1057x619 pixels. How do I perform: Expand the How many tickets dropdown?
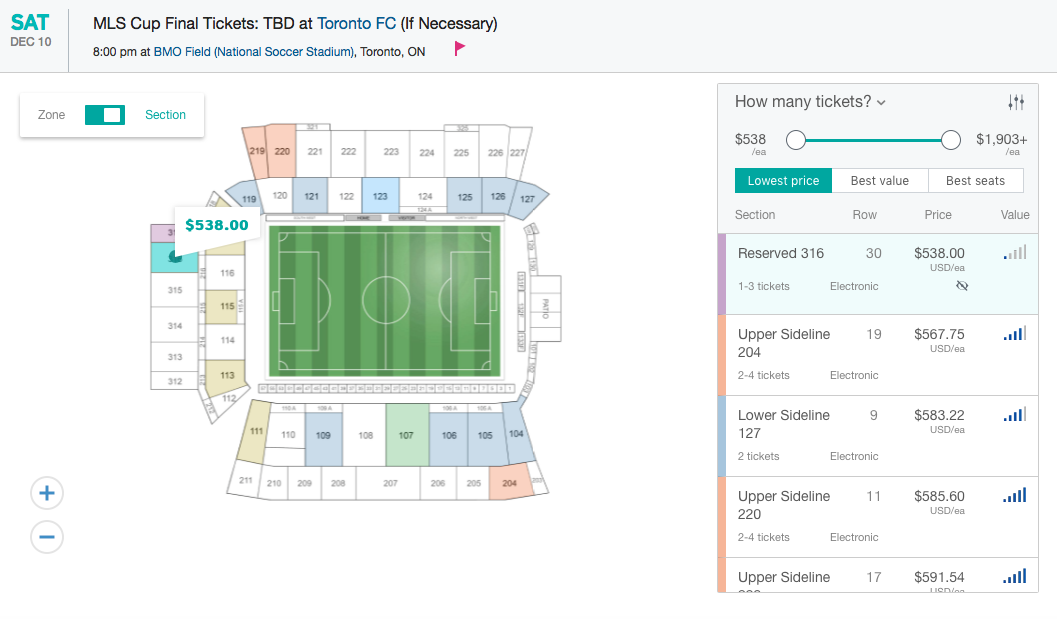click(810, 102)
